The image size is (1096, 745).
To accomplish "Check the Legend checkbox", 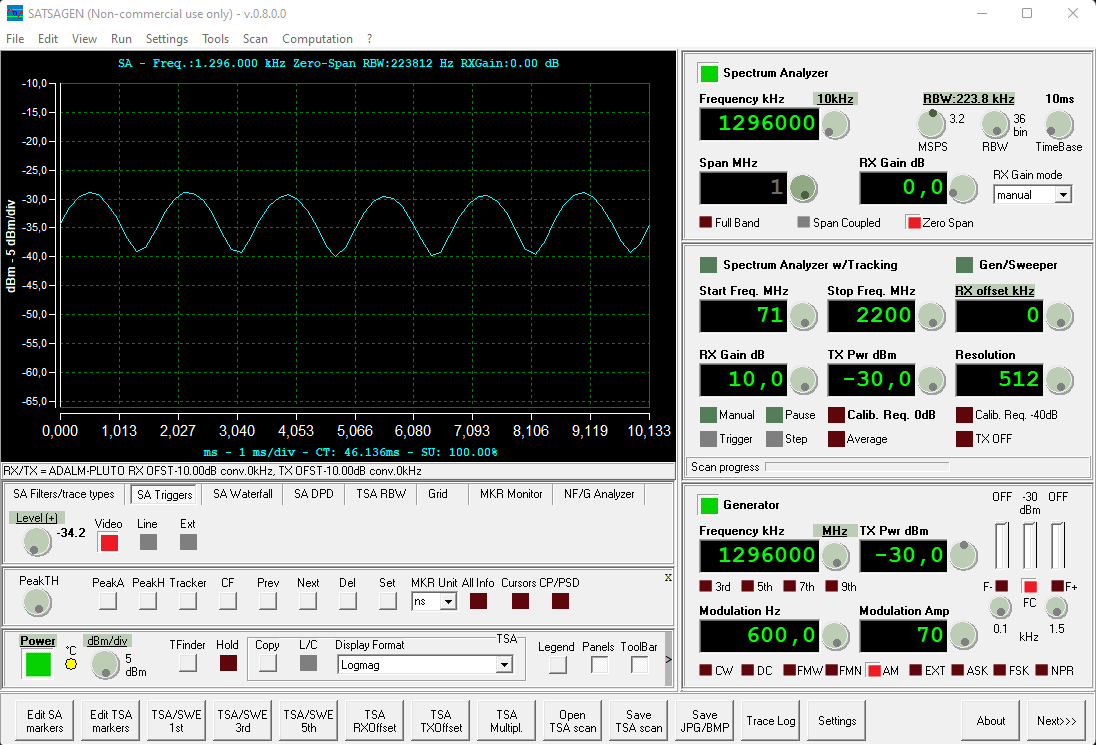I will point(557,665).
